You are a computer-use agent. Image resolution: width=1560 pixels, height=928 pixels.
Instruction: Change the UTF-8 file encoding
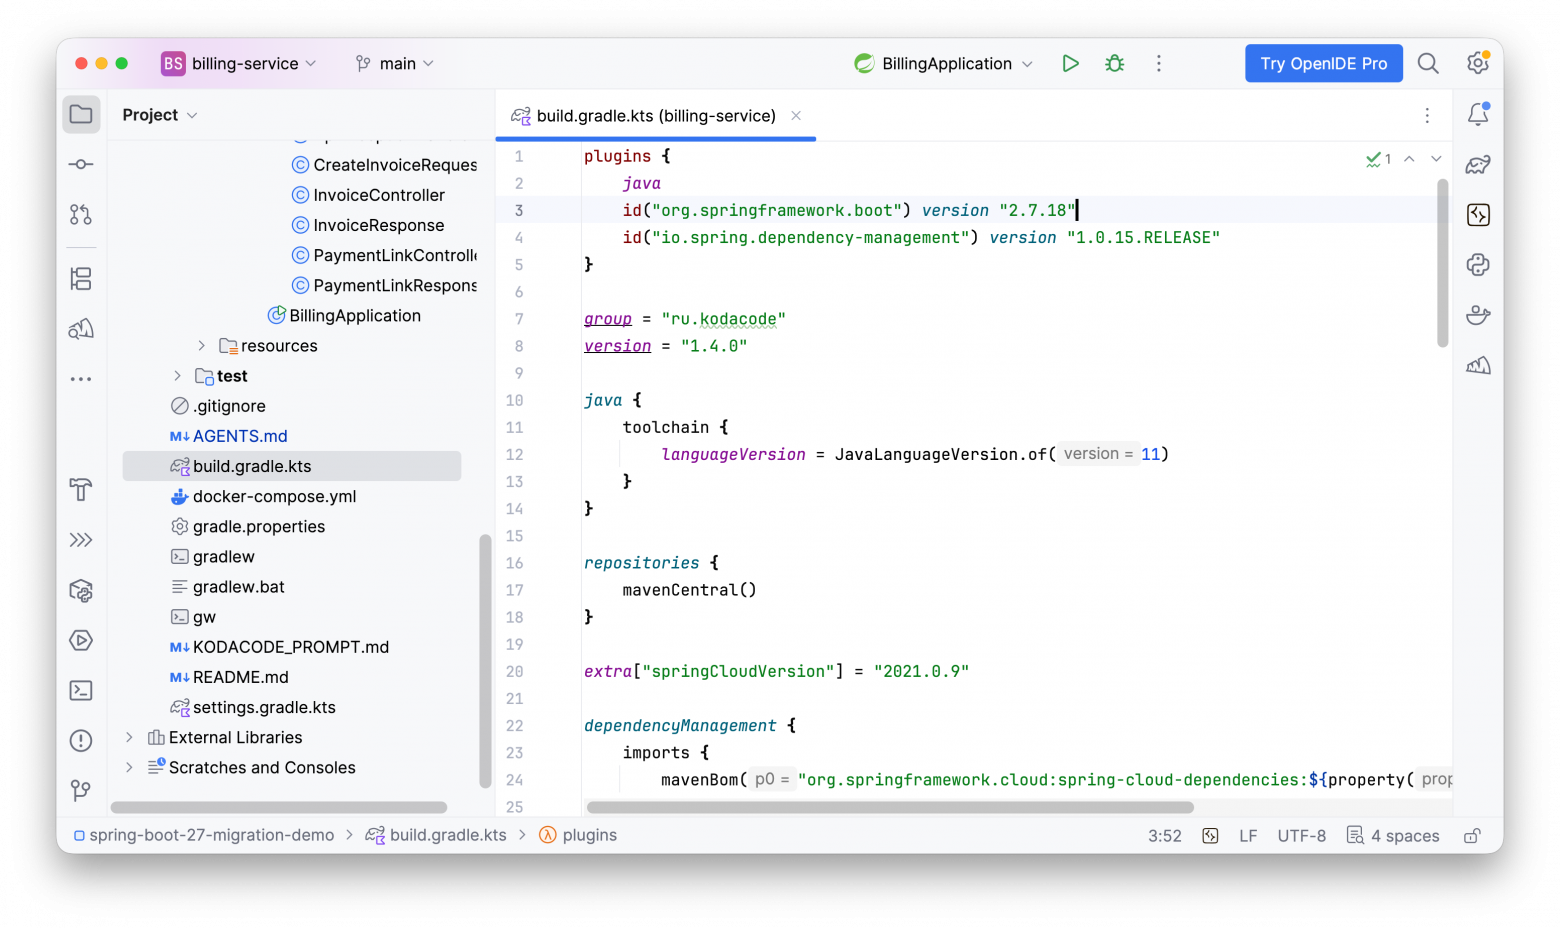[1301, 836]
